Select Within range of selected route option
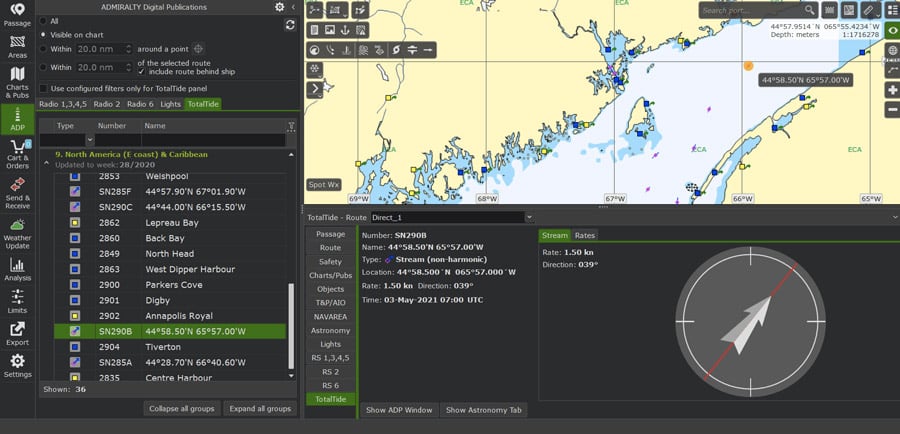The image size is (900, 434). point(43,67)
